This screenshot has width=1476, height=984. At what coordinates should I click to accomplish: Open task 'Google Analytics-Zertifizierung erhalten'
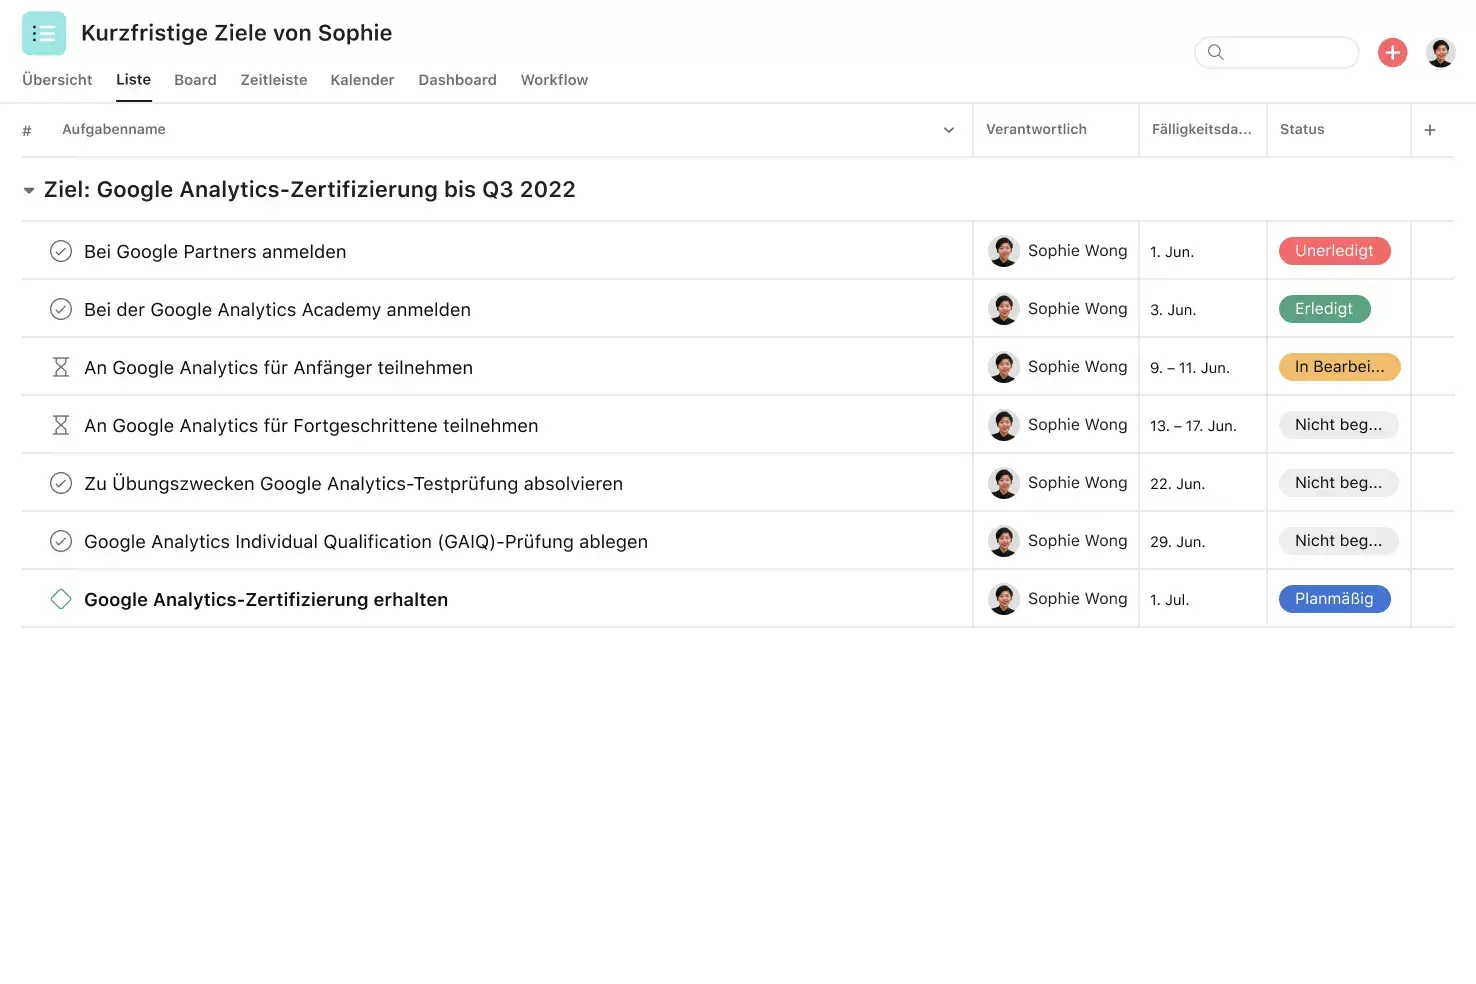point(266,600)
